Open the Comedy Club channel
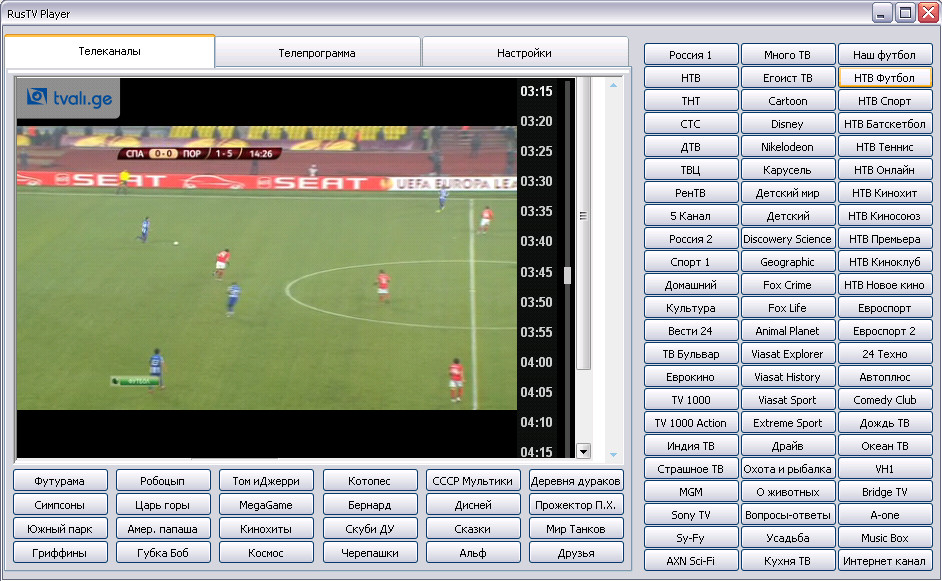 click(885, 400)
